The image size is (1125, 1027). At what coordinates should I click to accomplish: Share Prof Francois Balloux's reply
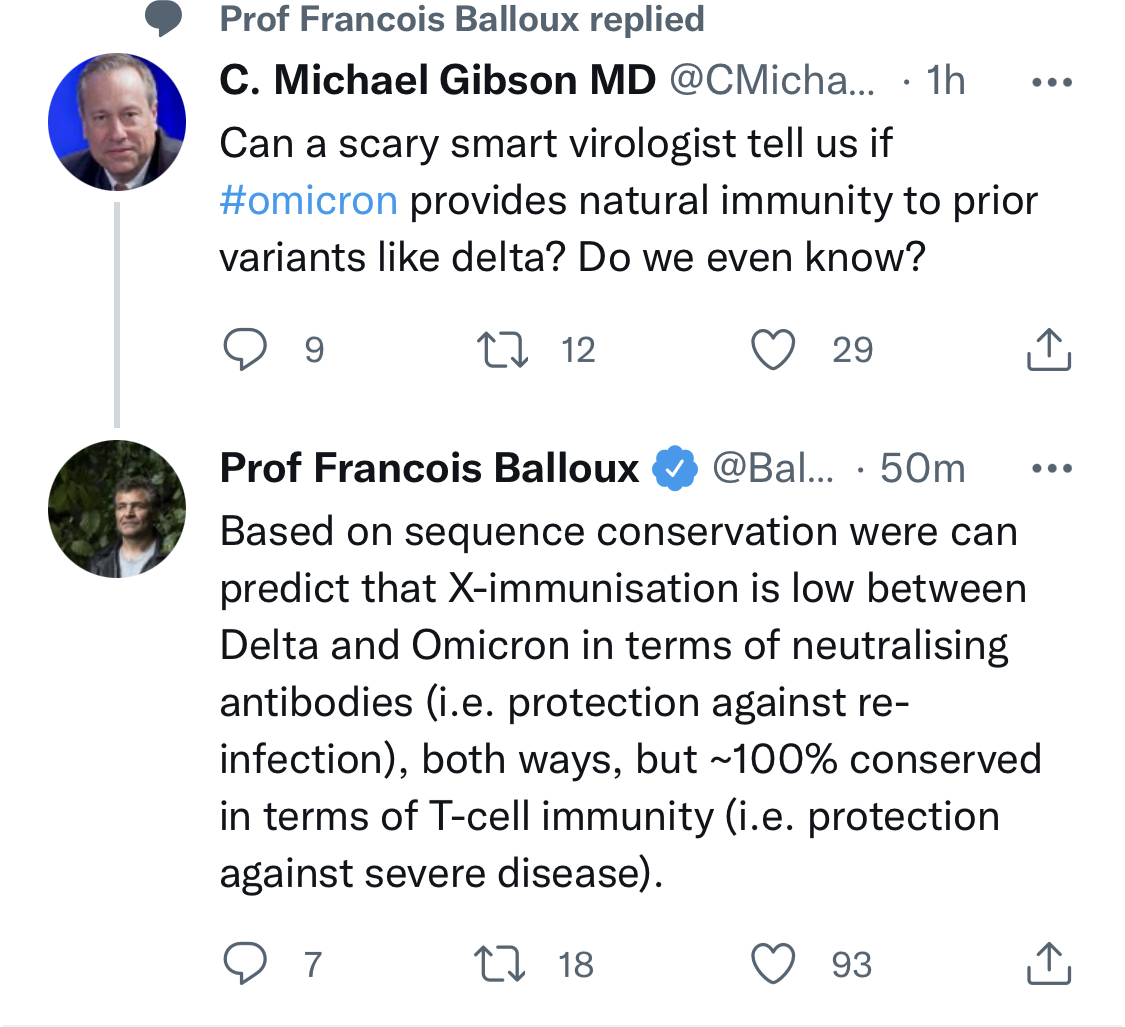click(x=1049, y=964)
